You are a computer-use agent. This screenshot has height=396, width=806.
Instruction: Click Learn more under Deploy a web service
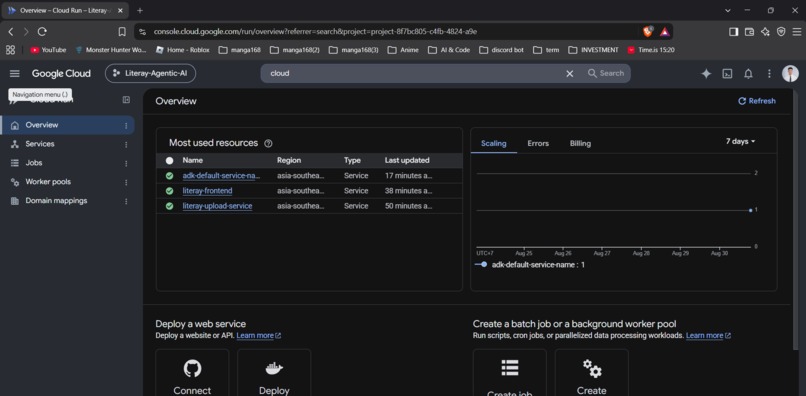pos(259,336)
